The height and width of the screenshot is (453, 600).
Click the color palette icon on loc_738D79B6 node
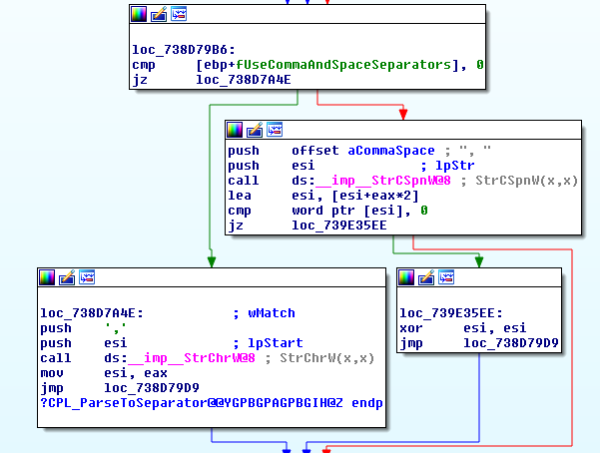point(139,14)
